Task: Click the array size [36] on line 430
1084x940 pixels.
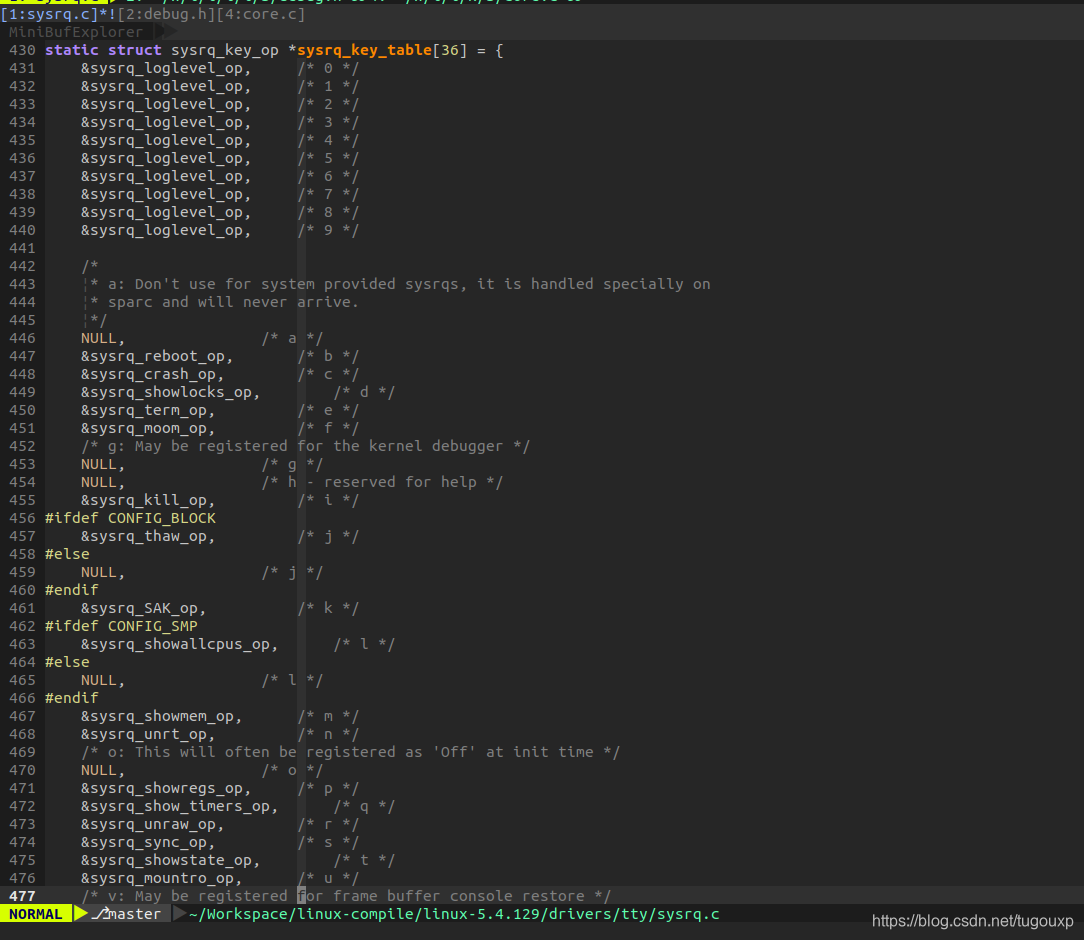Action: coord(450,50)
